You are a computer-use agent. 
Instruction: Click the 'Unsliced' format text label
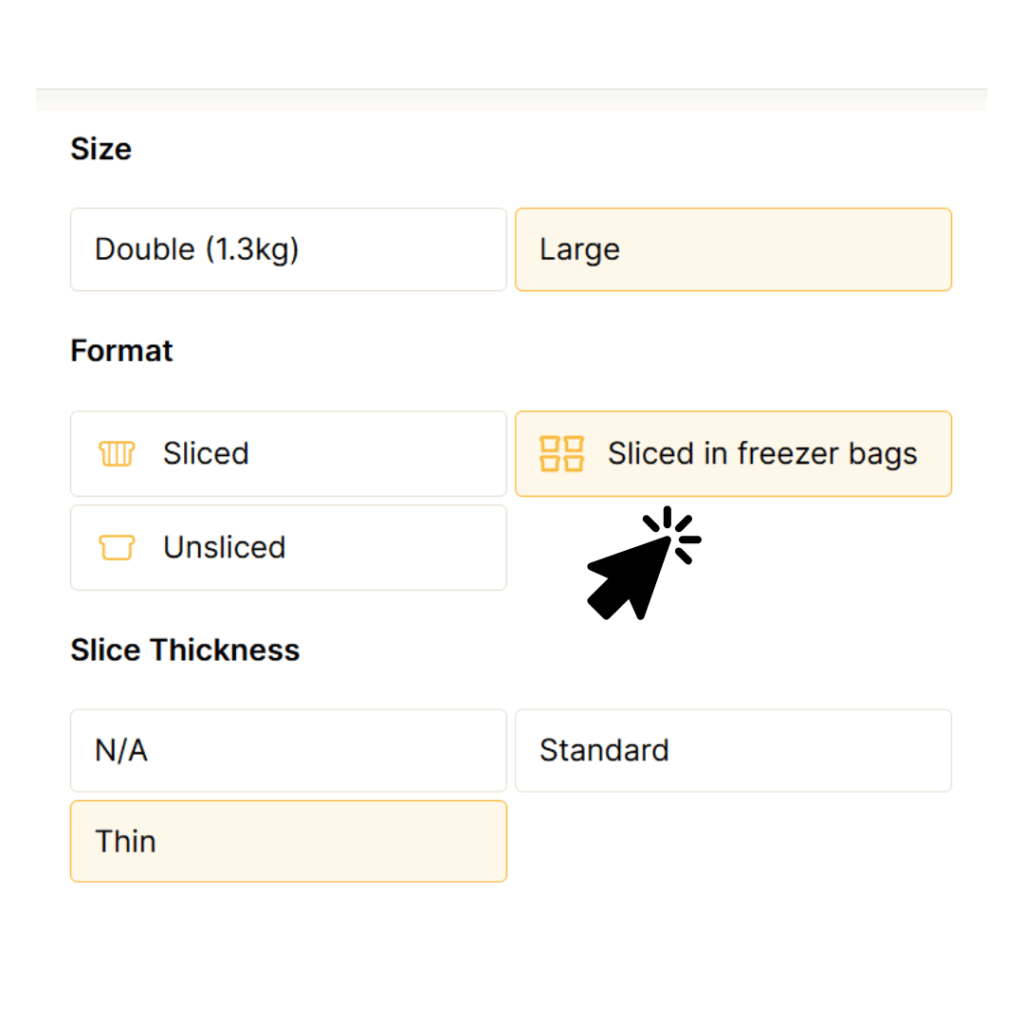224,548
